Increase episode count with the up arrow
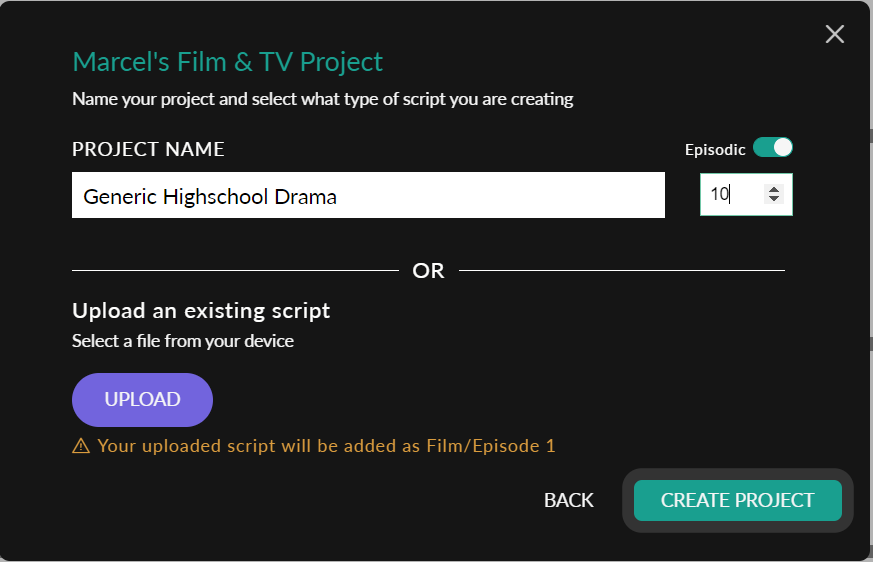This screenshot has height=562, width=873. click(774, 189)
